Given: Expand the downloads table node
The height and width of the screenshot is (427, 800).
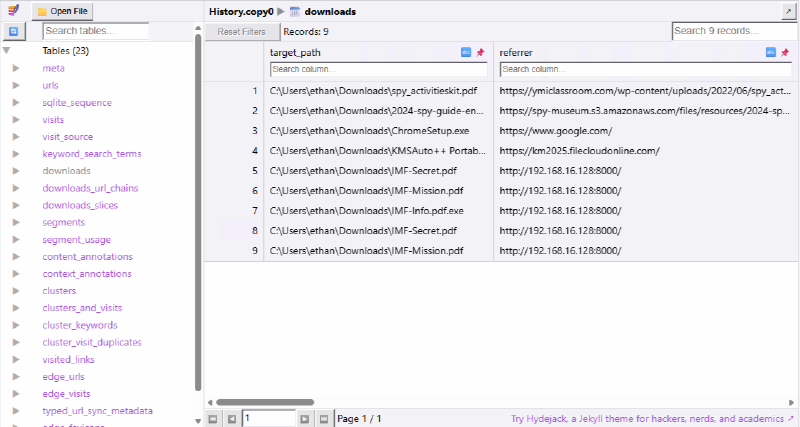Looking at the screenshot, I should point(16,171).
